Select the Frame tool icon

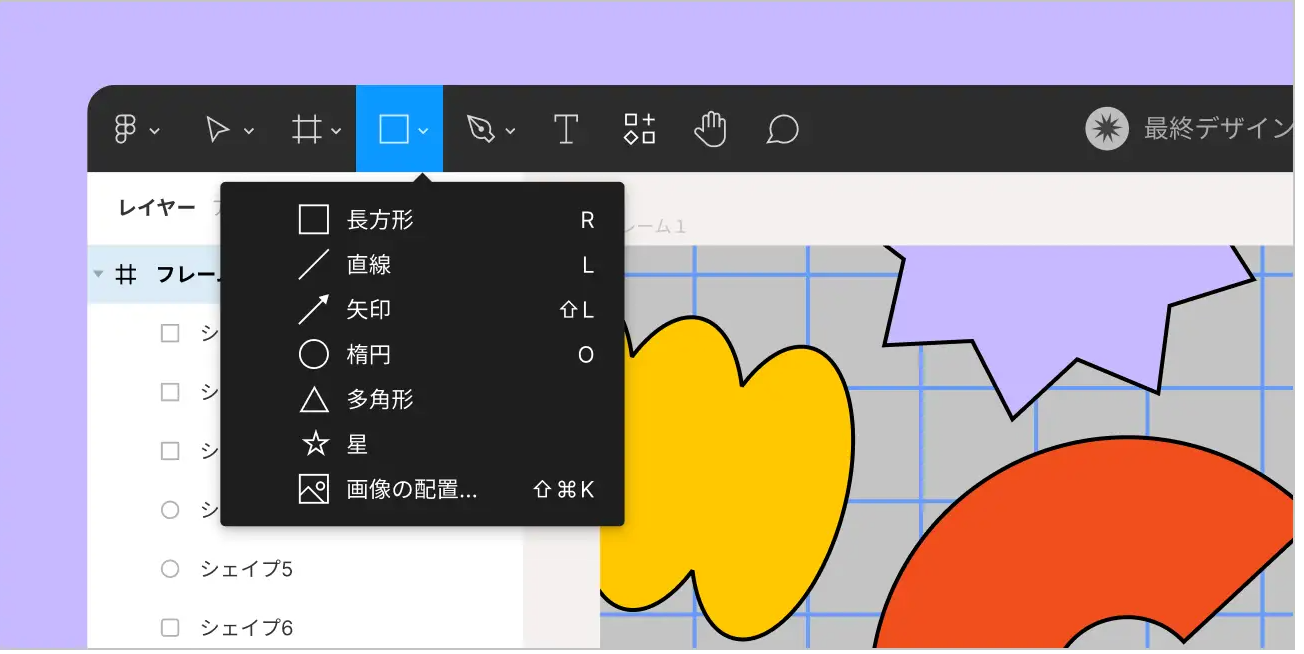pos(305,129)
